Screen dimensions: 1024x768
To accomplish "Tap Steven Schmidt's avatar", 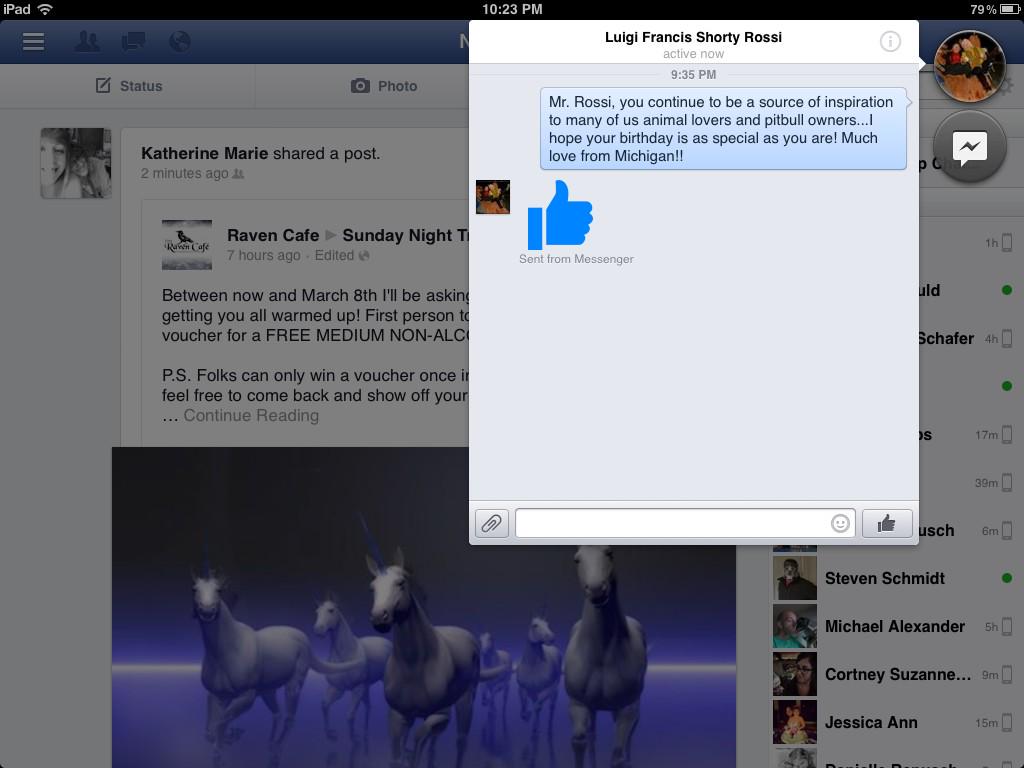I will click(795, 578).
